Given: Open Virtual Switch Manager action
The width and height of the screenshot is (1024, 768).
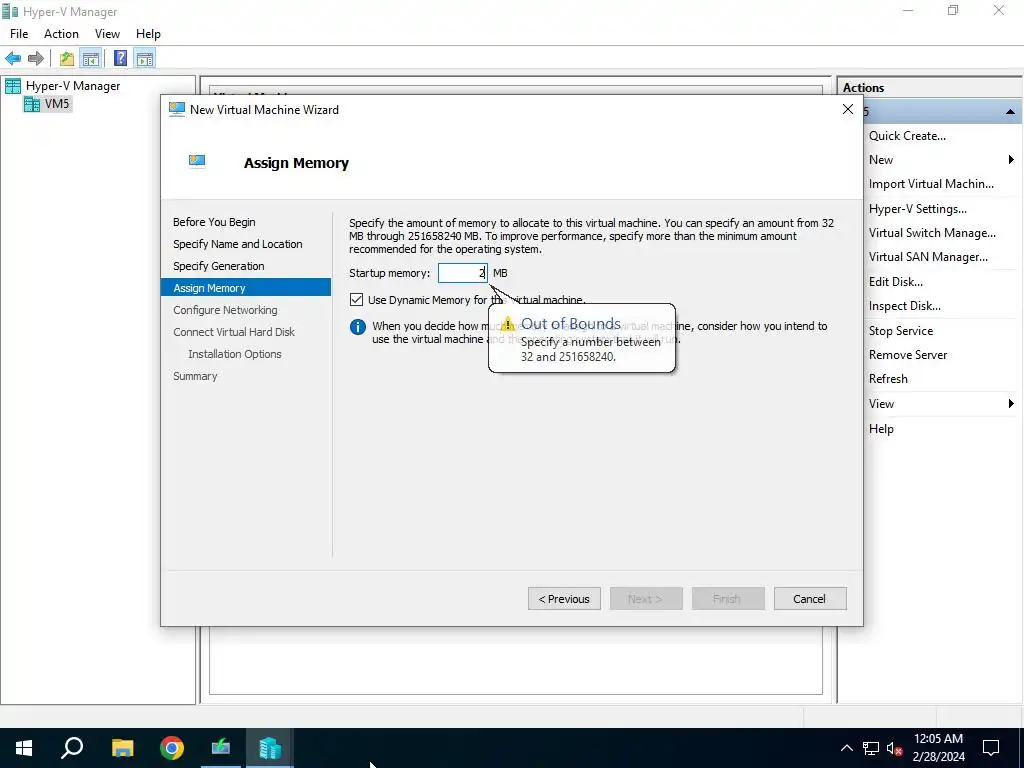Looking at the screenshot, I should (932, 233).
